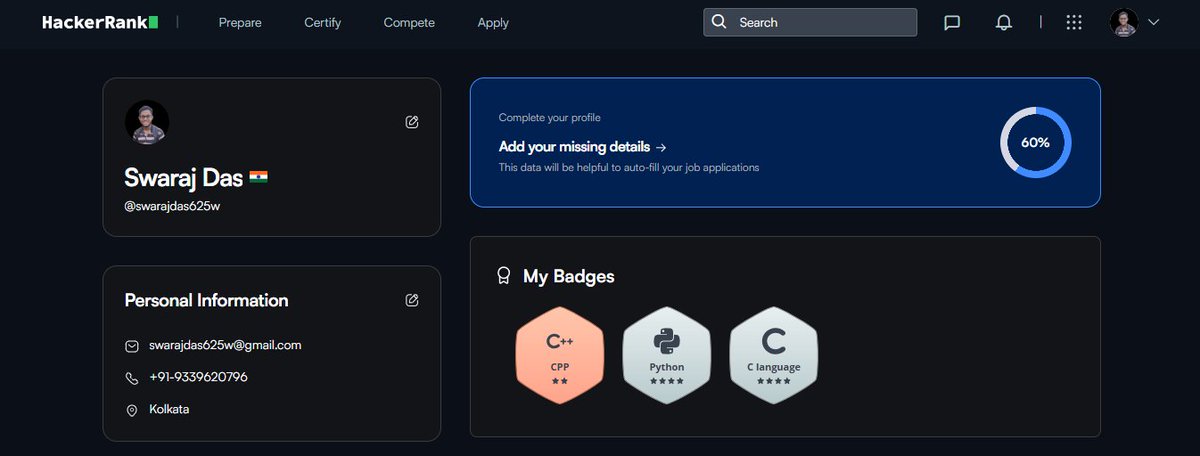Open the CPP badge
The height and width of the screenshot is (456, 1200).
(559, 353)
